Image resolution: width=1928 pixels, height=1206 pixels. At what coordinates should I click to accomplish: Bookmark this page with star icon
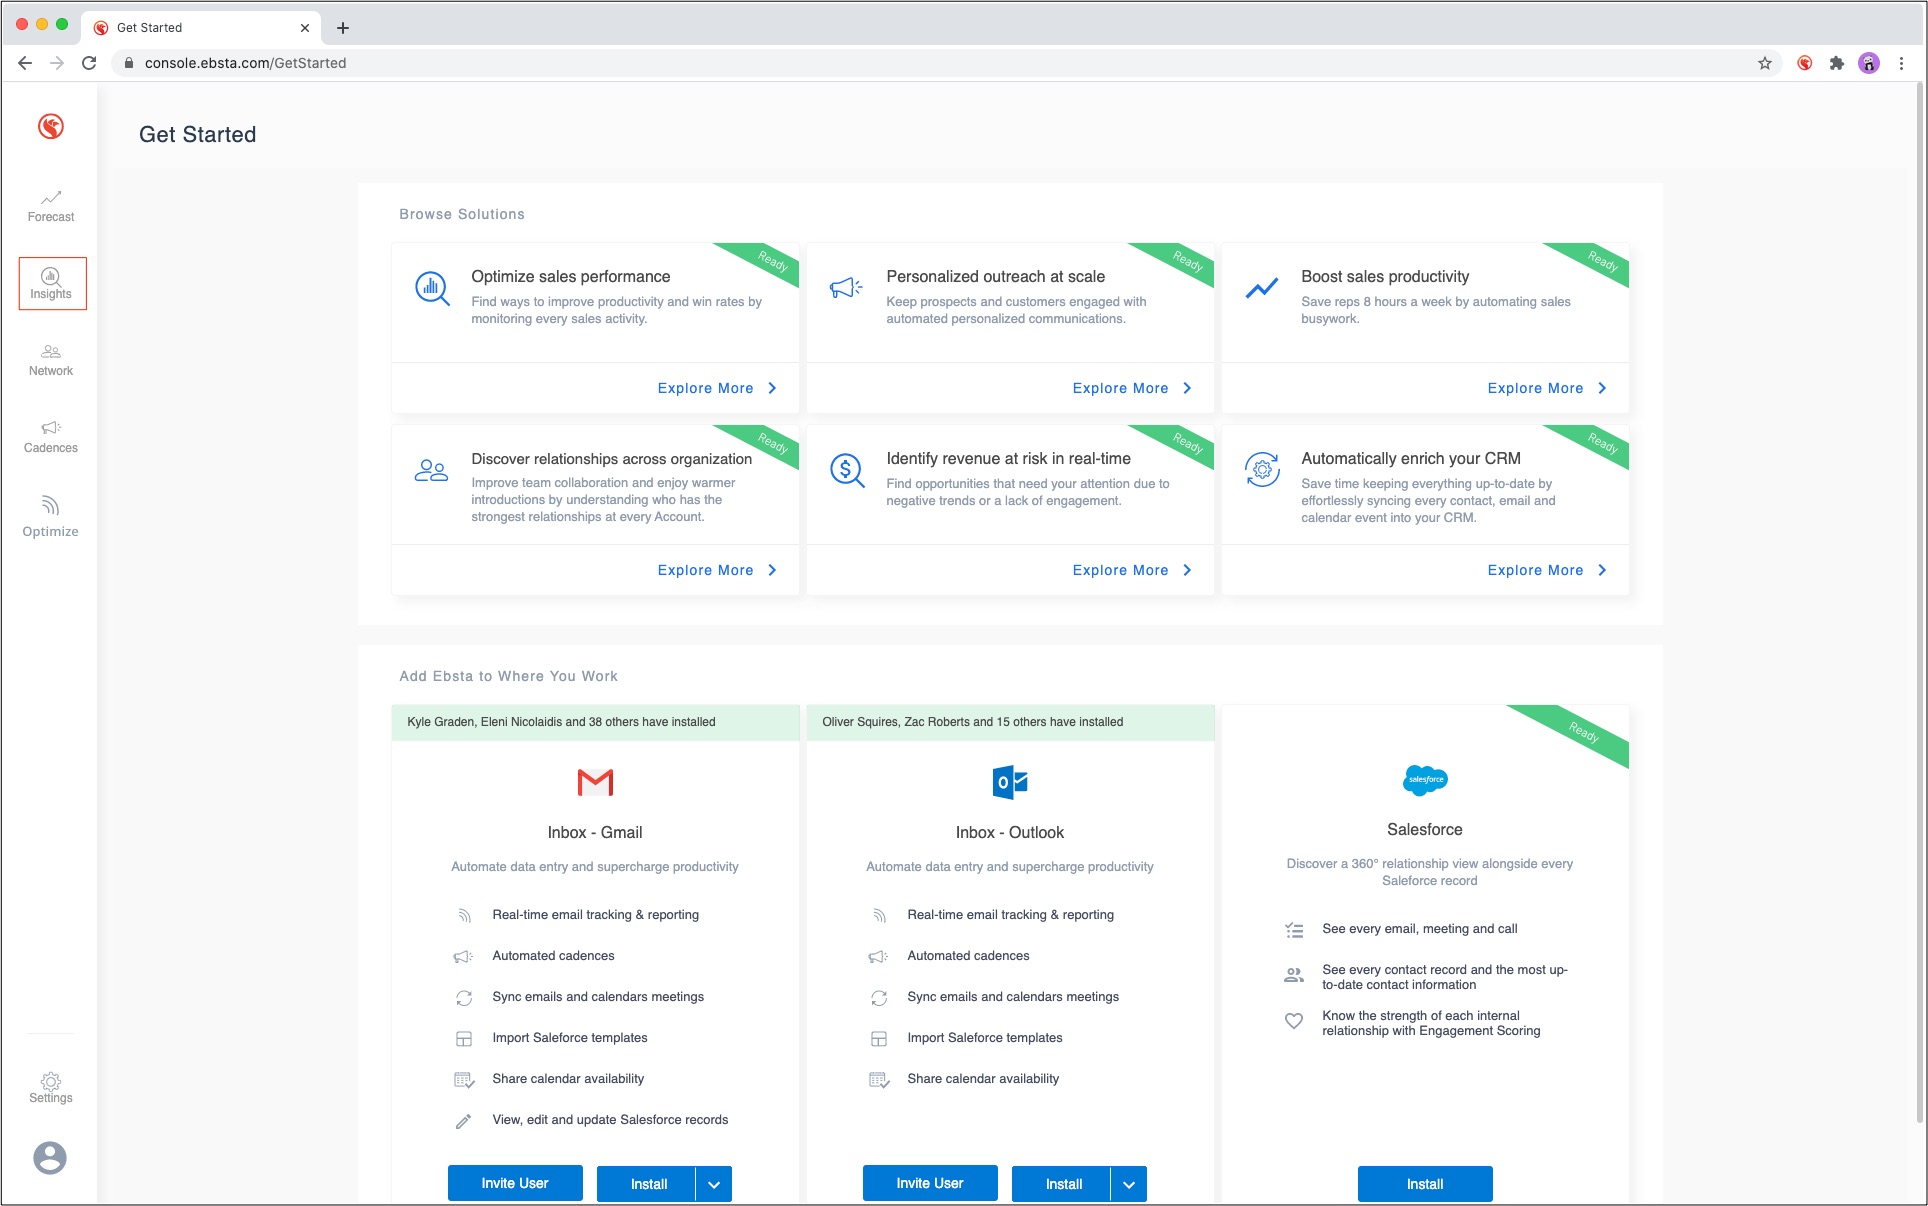(x=1765, y=63)
